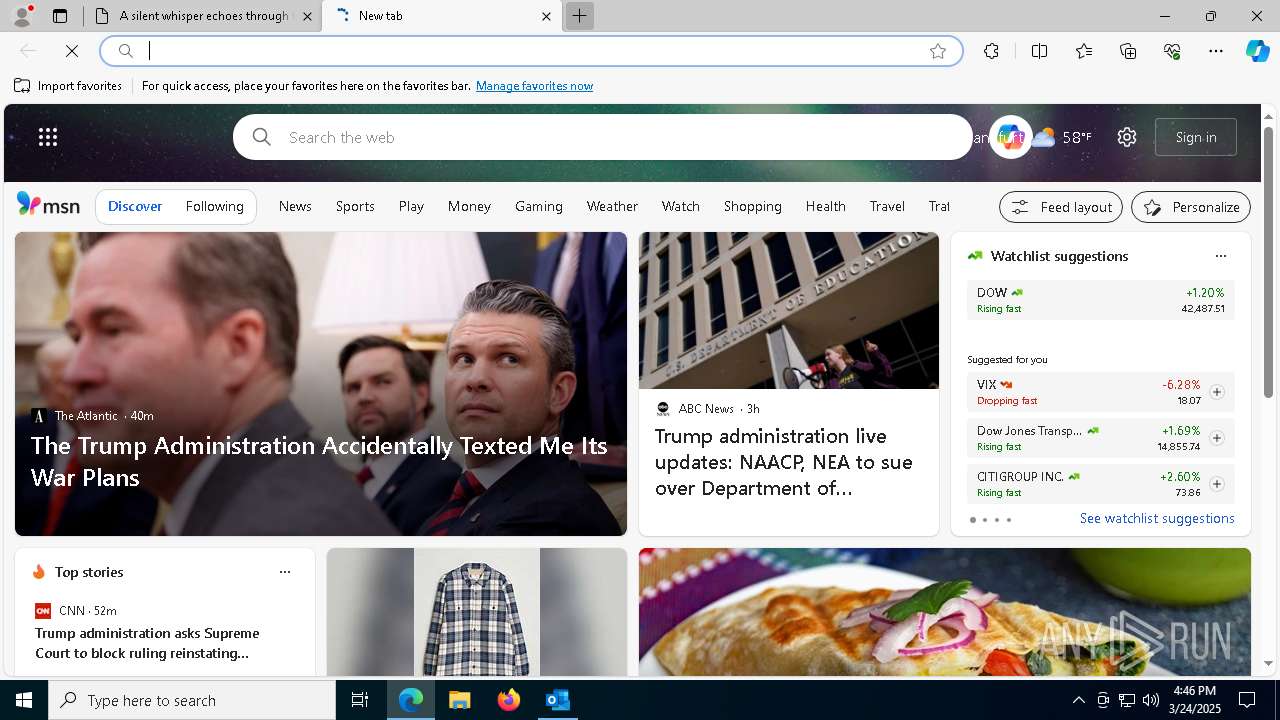Add this page to favorites star

click(938, 51)
